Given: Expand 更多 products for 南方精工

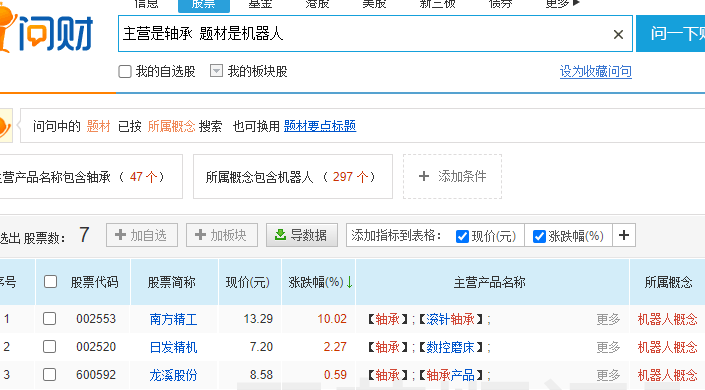Looking at the screenshot, I should [x=608, y=319].
